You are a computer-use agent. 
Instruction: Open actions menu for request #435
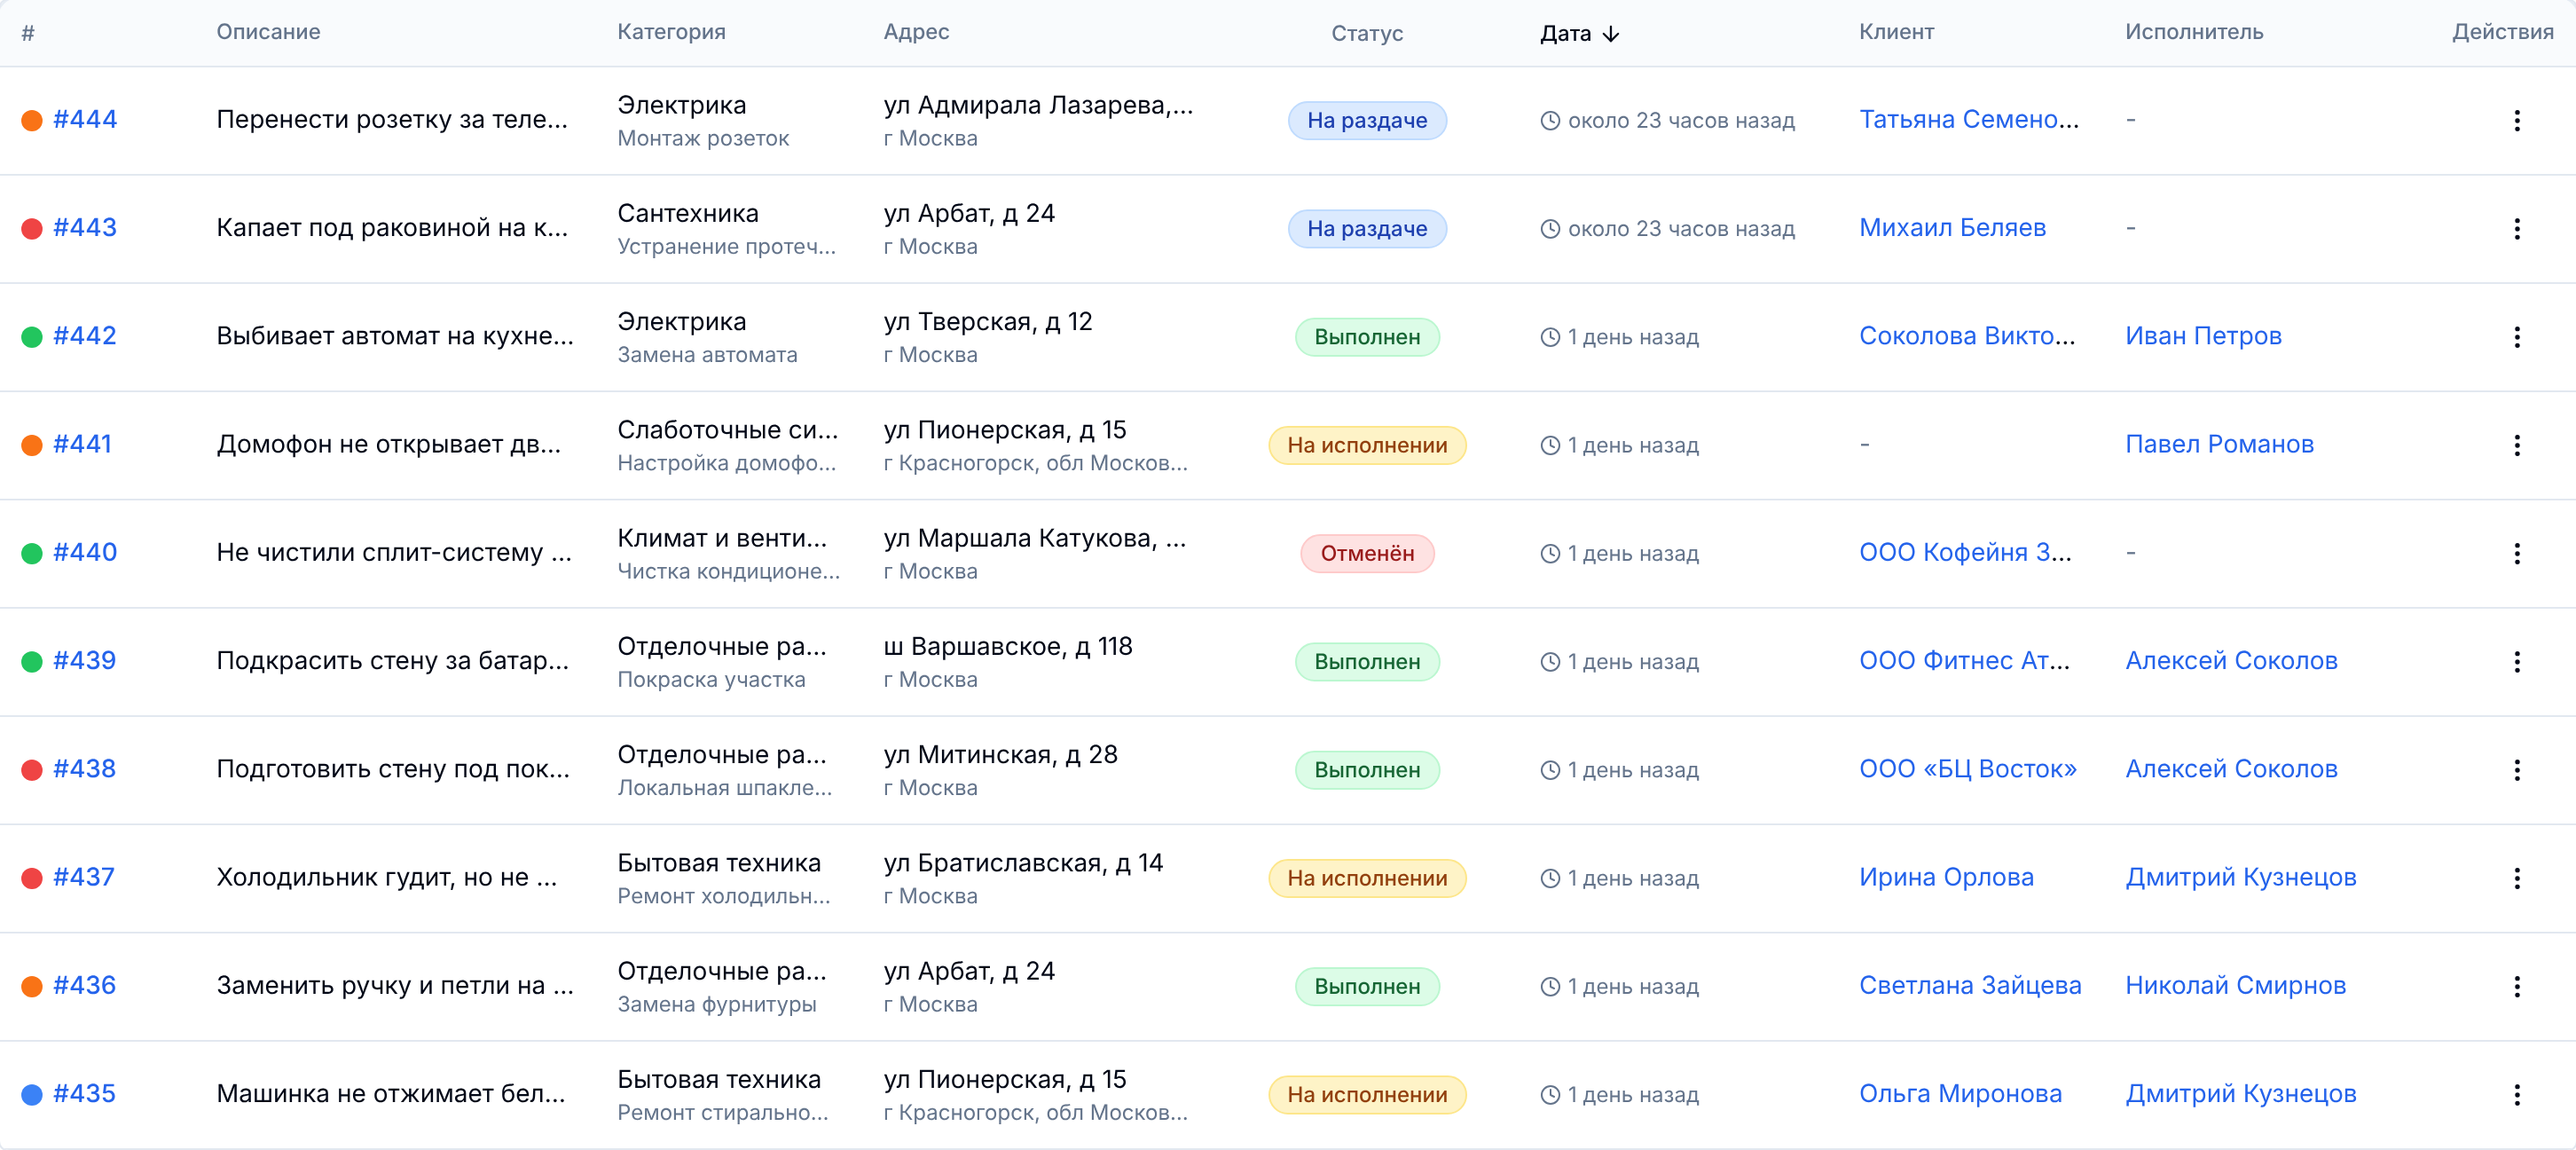pyautogui.click(x=2516, y=1094)
